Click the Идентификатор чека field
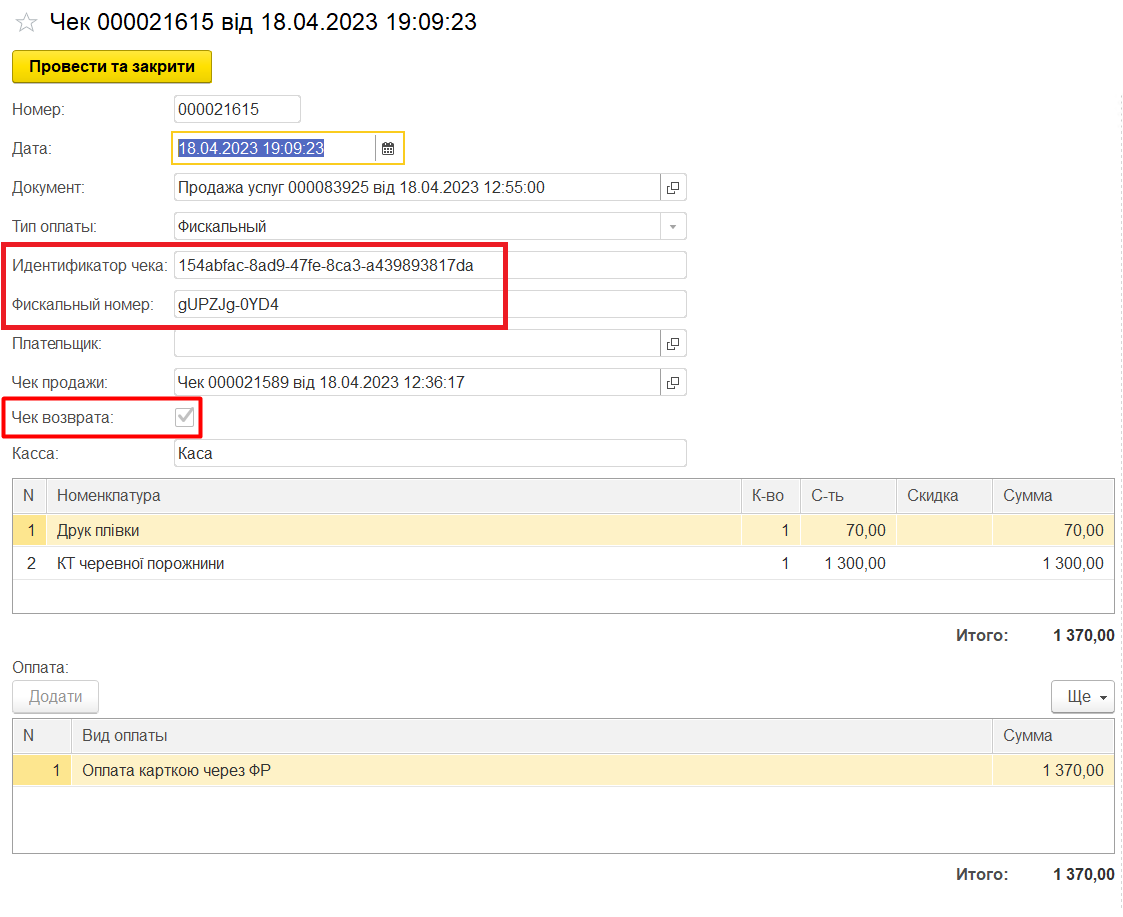 (430, 266)
